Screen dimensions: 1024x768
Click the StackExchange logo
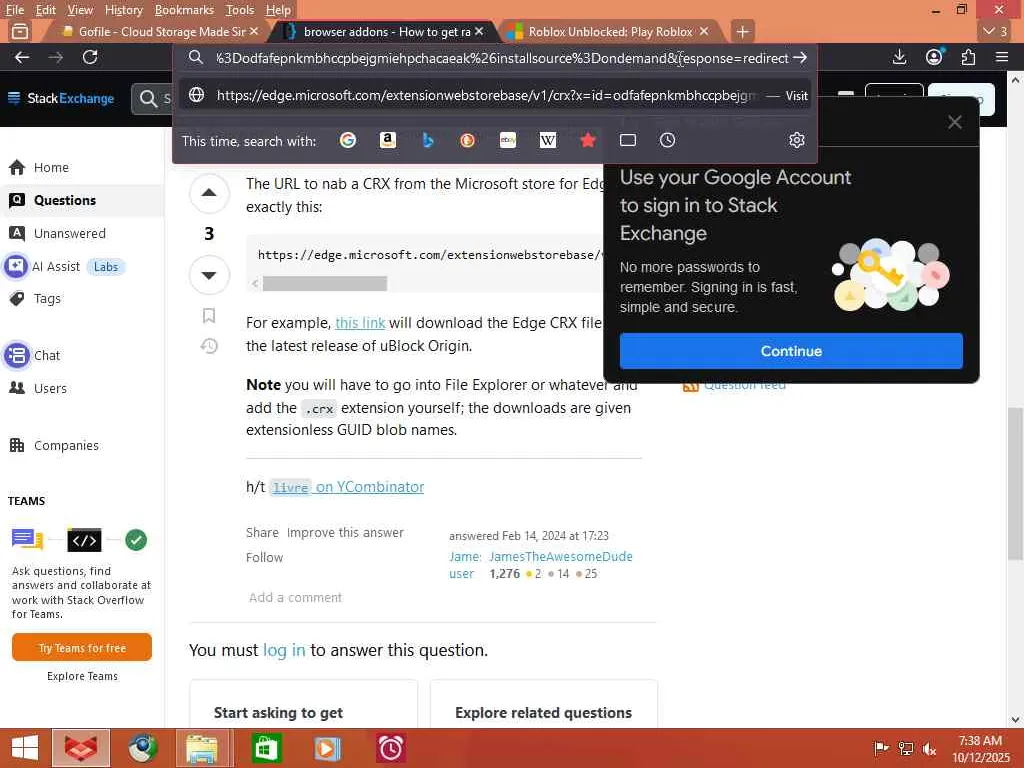pyautogui.click(x=61, y=99)
